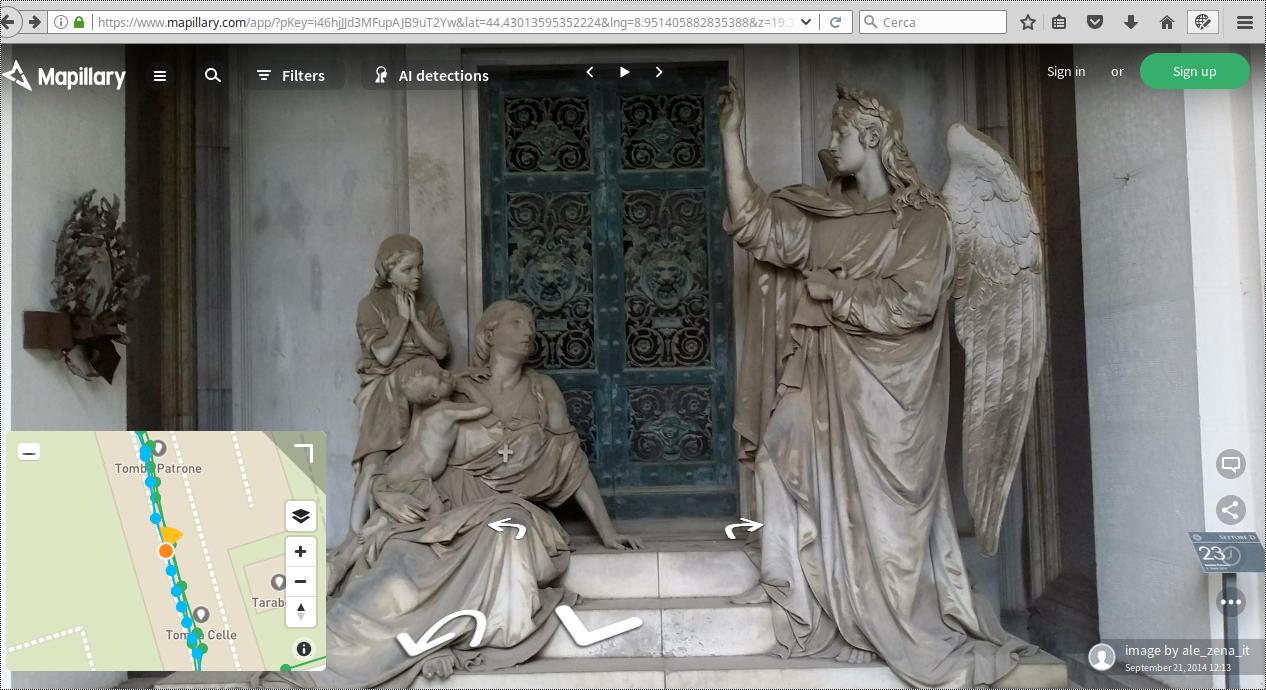Screen dimensions: 1266x690
Task: Go to previous image in sequence
Action: tap(590, 72)
